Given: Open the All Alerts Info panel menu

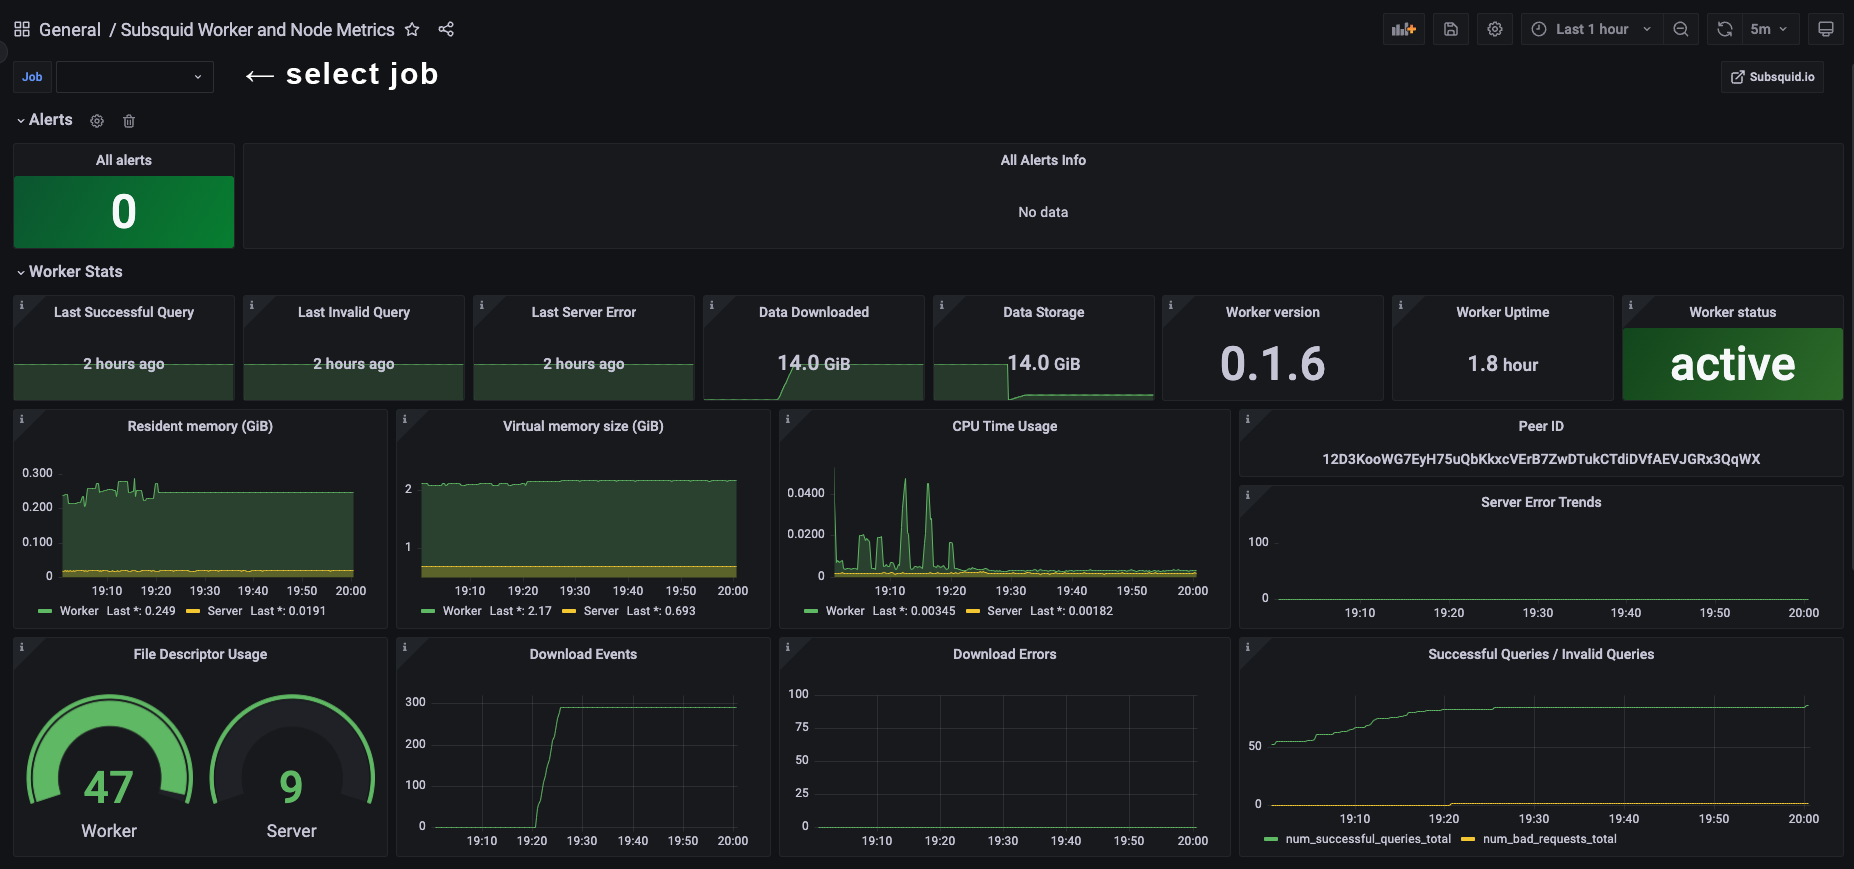Looking at the screenshot, I should (x=1043, y=160).
